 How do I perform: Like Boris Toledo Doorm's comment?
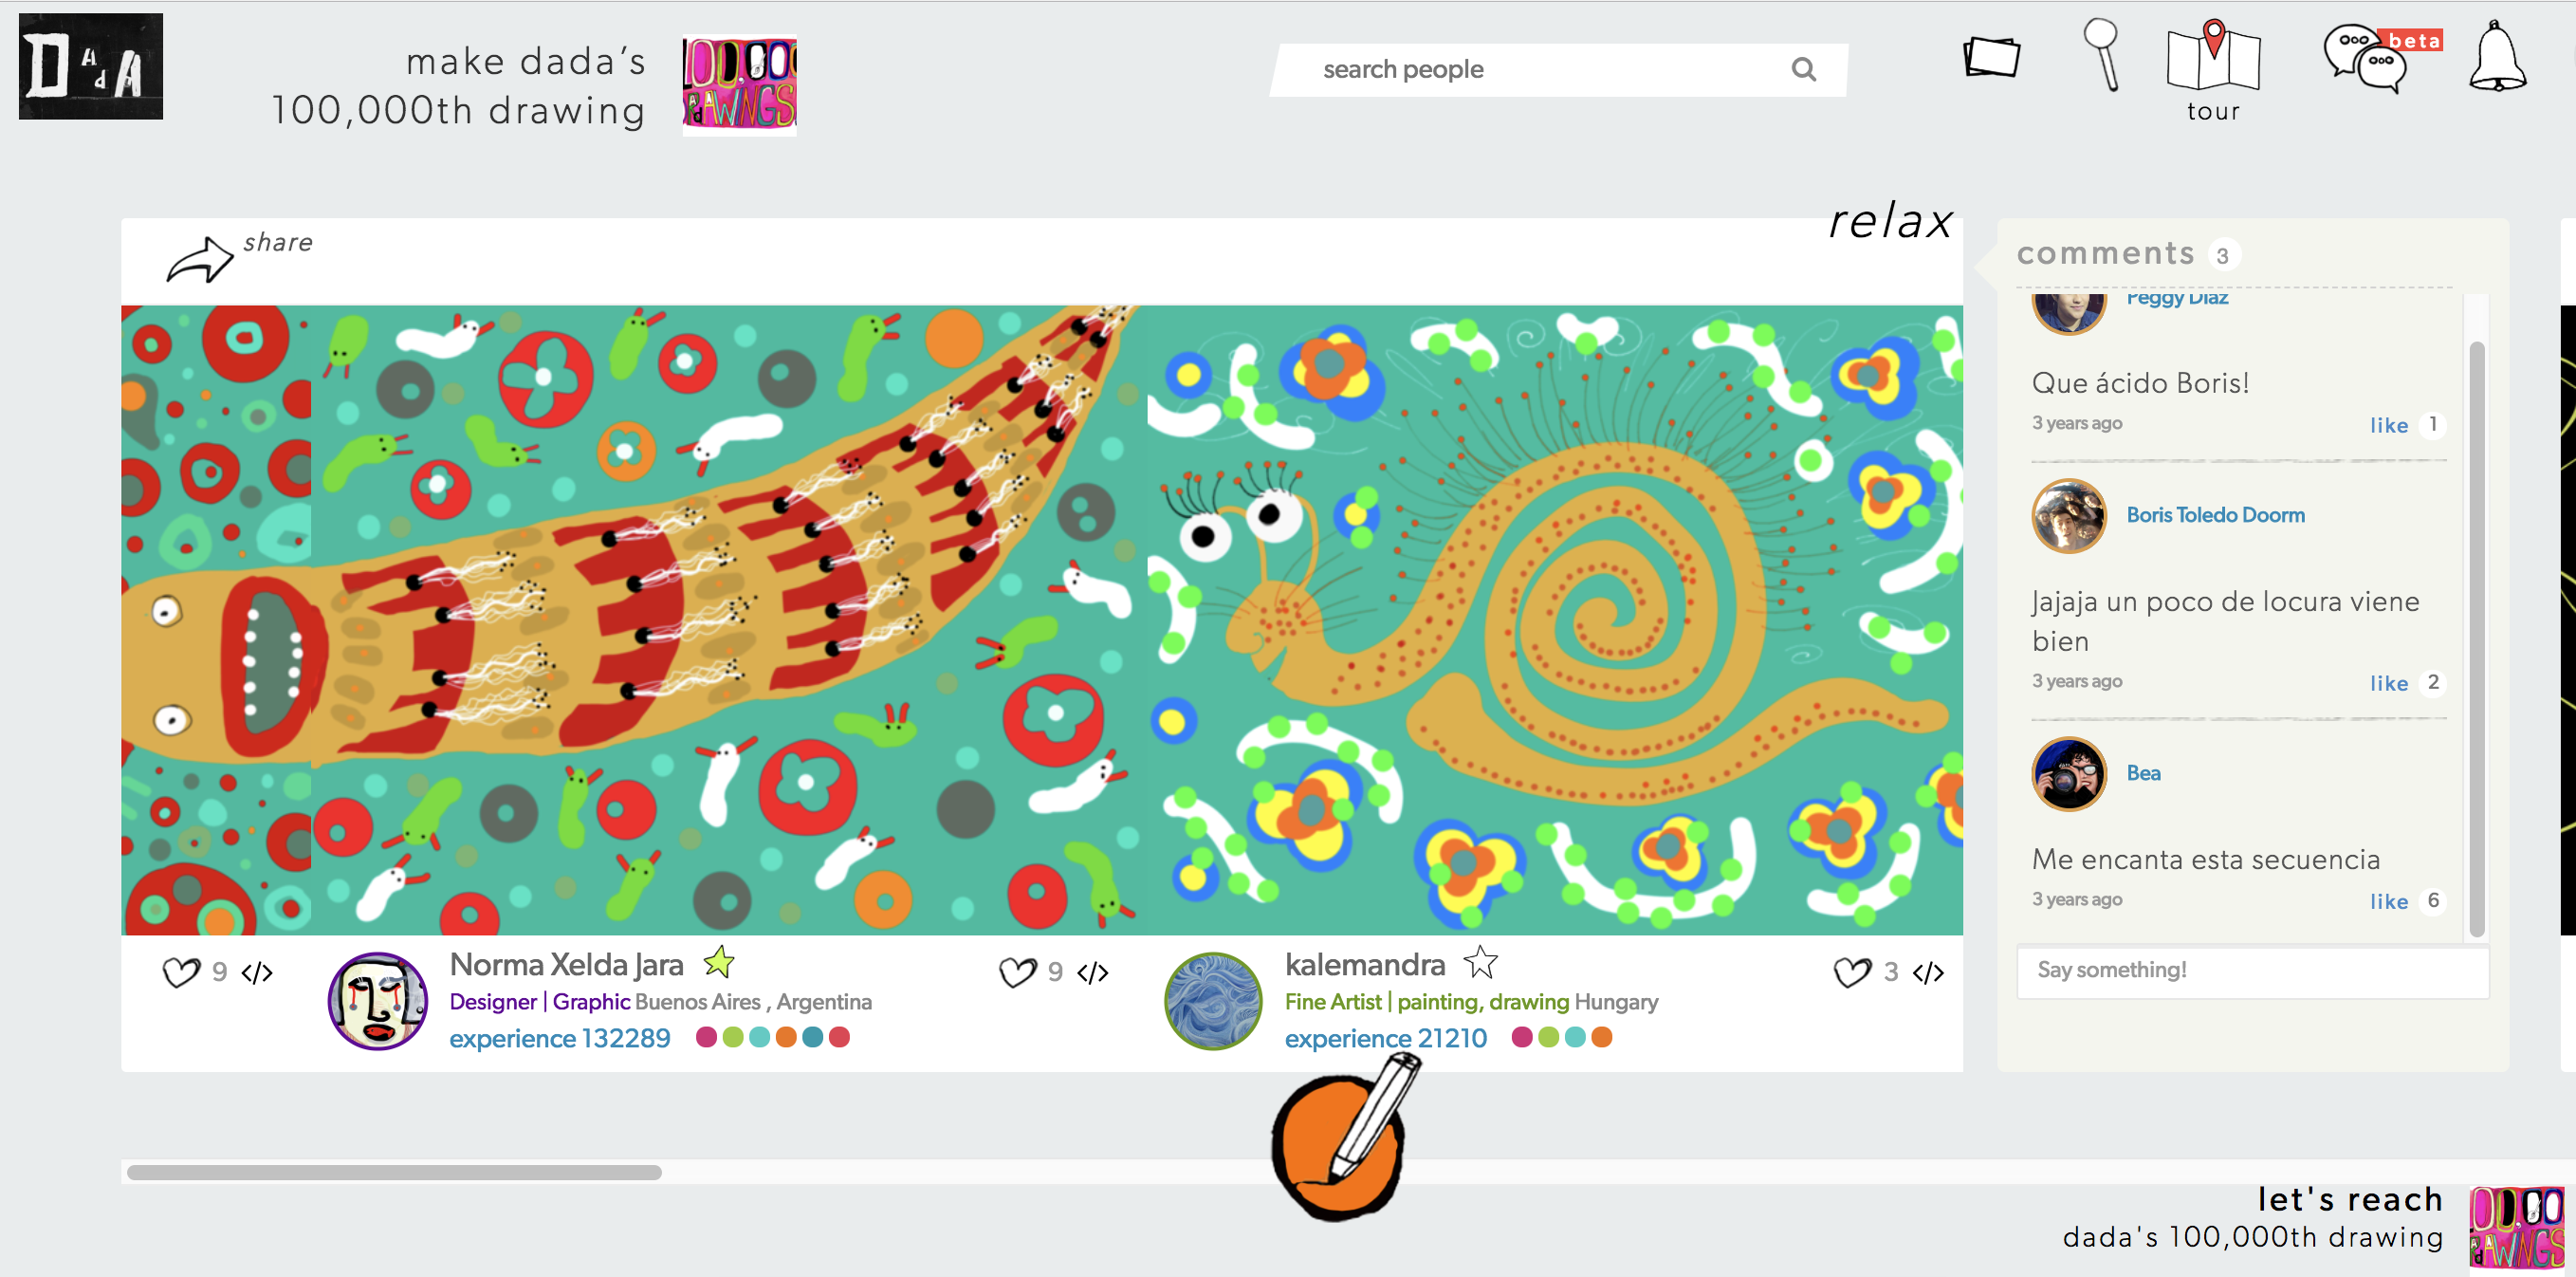pyautogui.click(x=2388, y=683)
